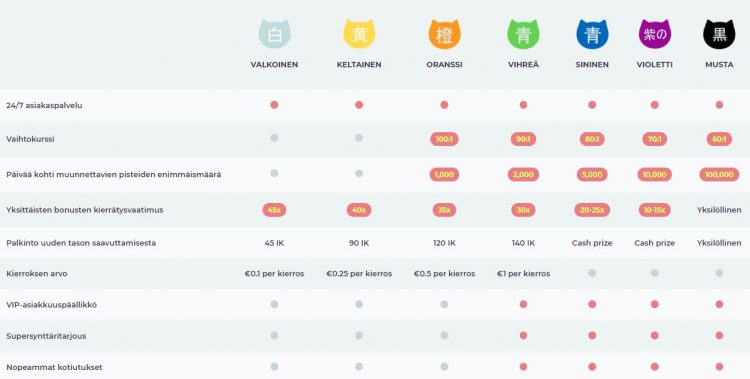
Task: Click the 45x wagering requirement badge
Action: point(274,210)
